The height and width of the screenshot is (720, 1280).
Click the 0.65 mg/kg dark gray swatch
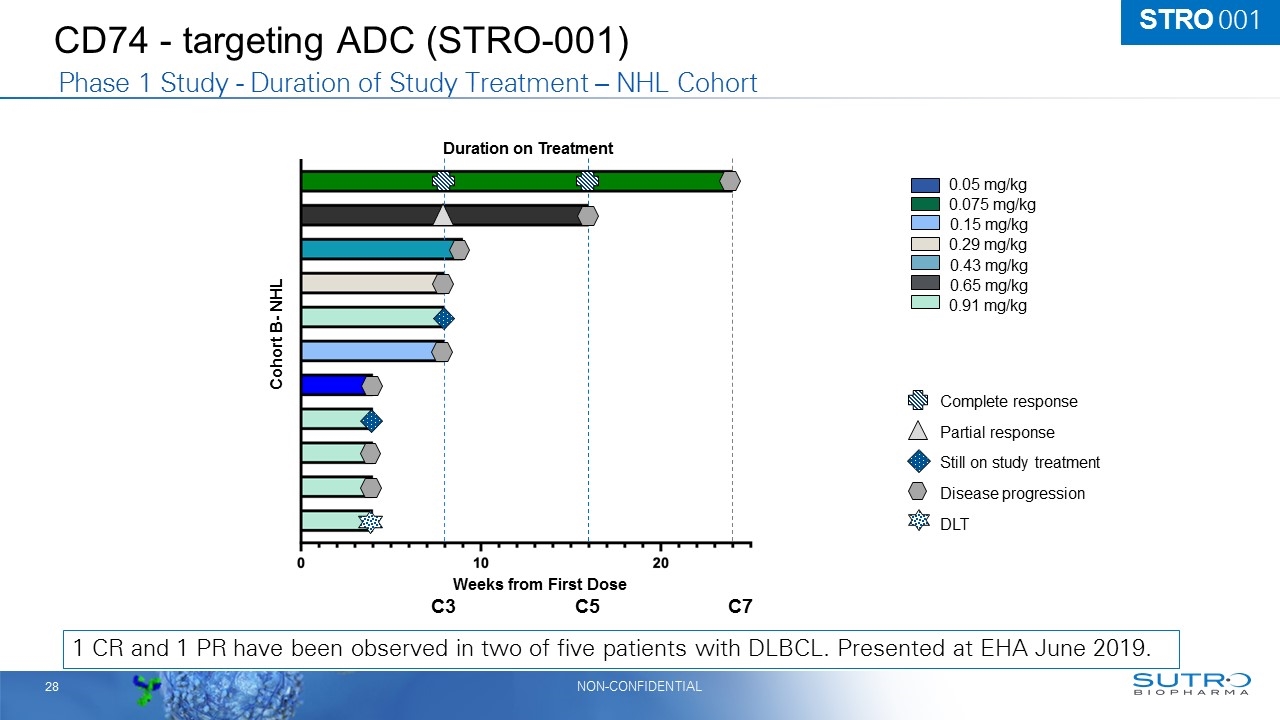tap(925, 285)
